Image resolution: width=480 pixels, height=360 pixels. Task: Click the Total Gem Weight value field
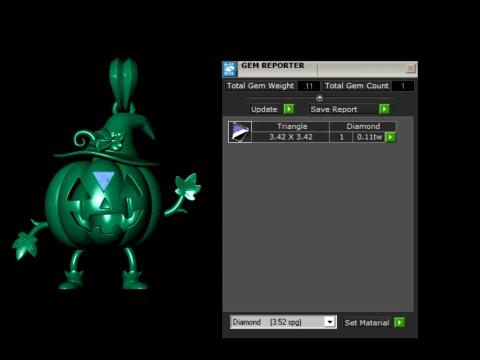pyautogui.click(x=308, y=86)
